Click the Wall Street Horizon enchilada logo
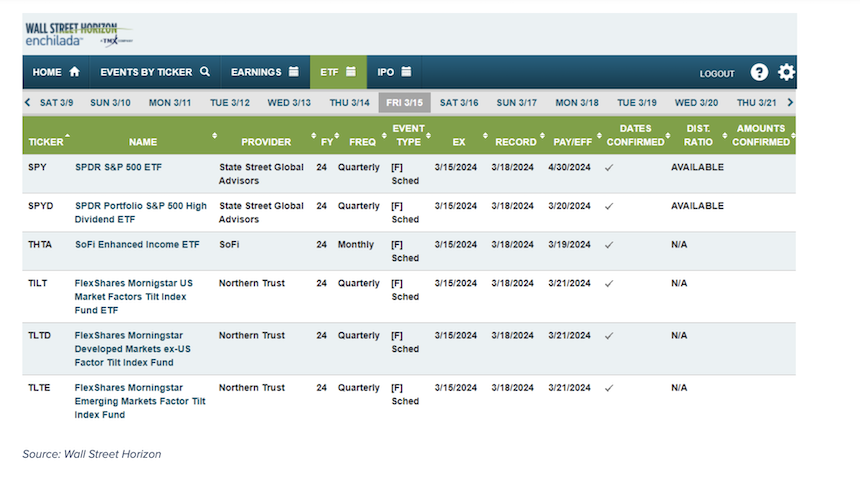The height and width of the screenshot is (483, 860). pyautogui.click(x=78, y=35)
